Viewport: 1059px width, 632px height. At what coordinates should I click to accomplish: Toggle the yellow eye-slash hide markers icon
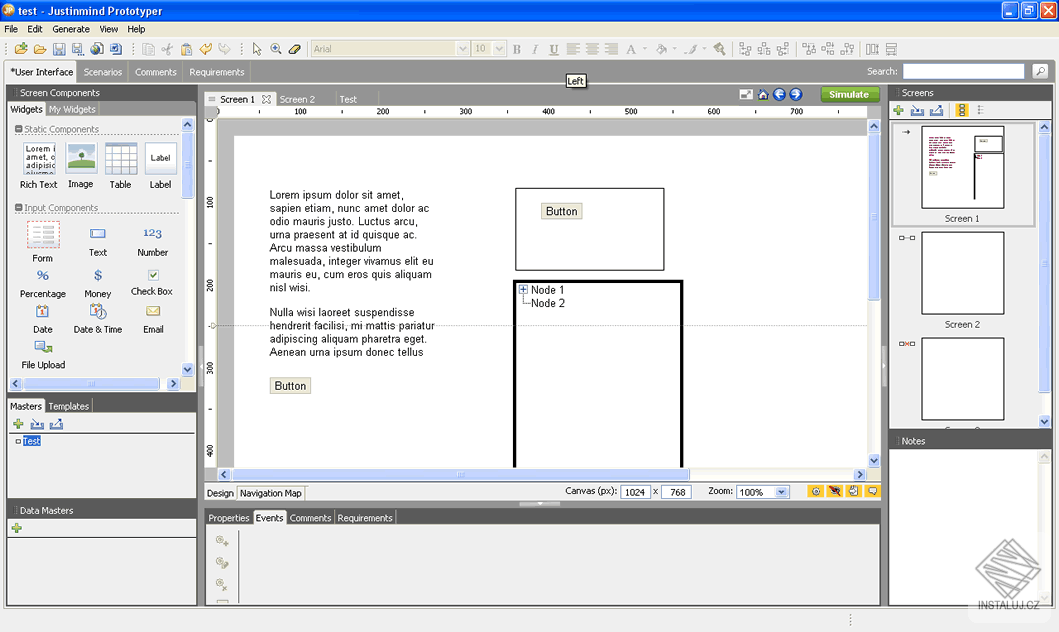[x=835, y=492]
